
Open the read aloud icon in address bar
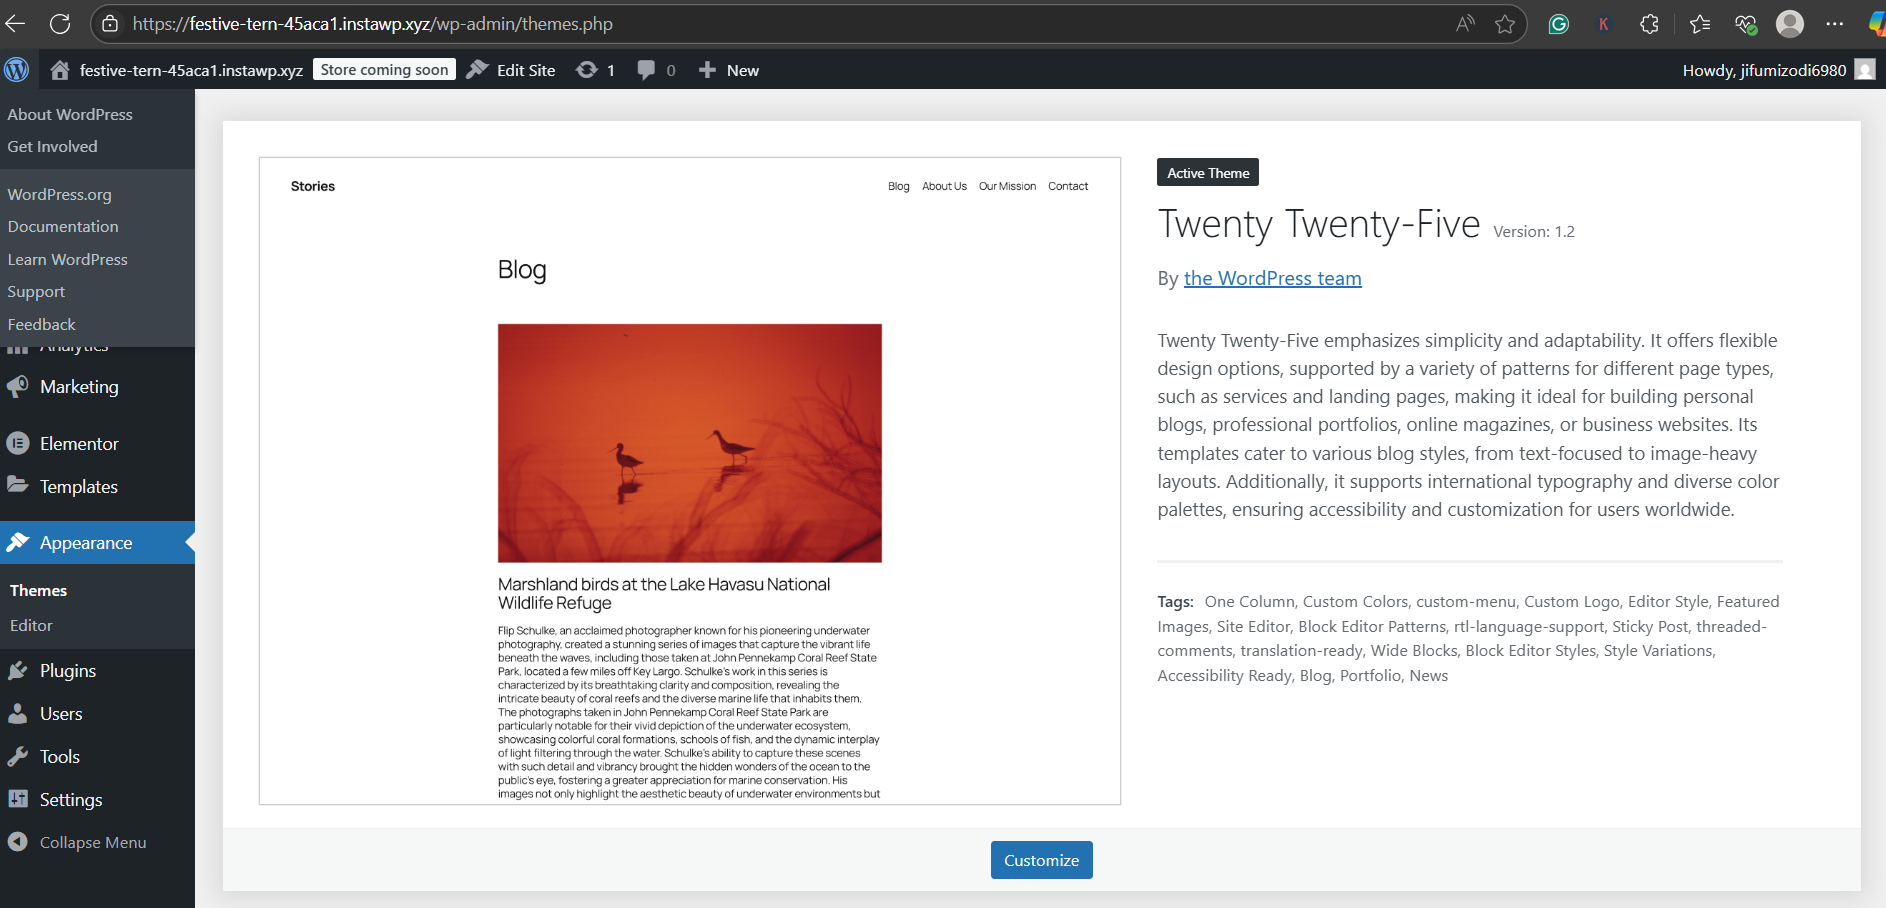click(1465, 24)
